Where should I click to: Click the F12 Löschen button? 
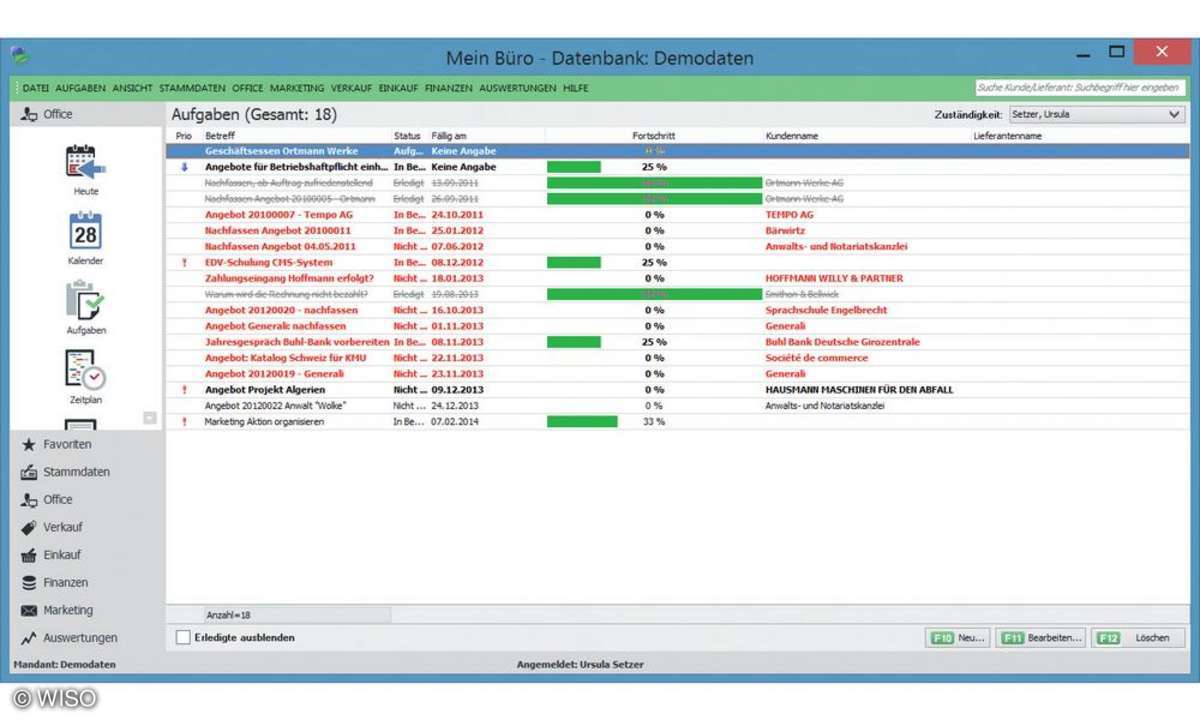pyautogui.click(x=1138, y=637)
